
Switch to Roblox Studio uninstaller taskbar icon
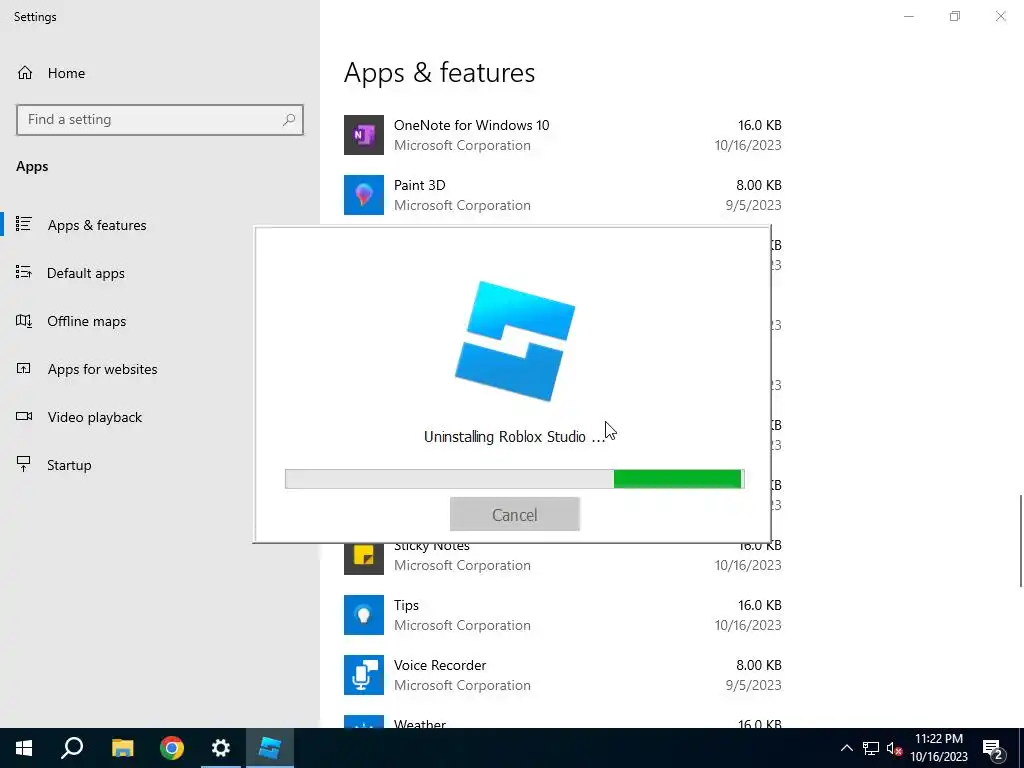(x=270, y=748)
